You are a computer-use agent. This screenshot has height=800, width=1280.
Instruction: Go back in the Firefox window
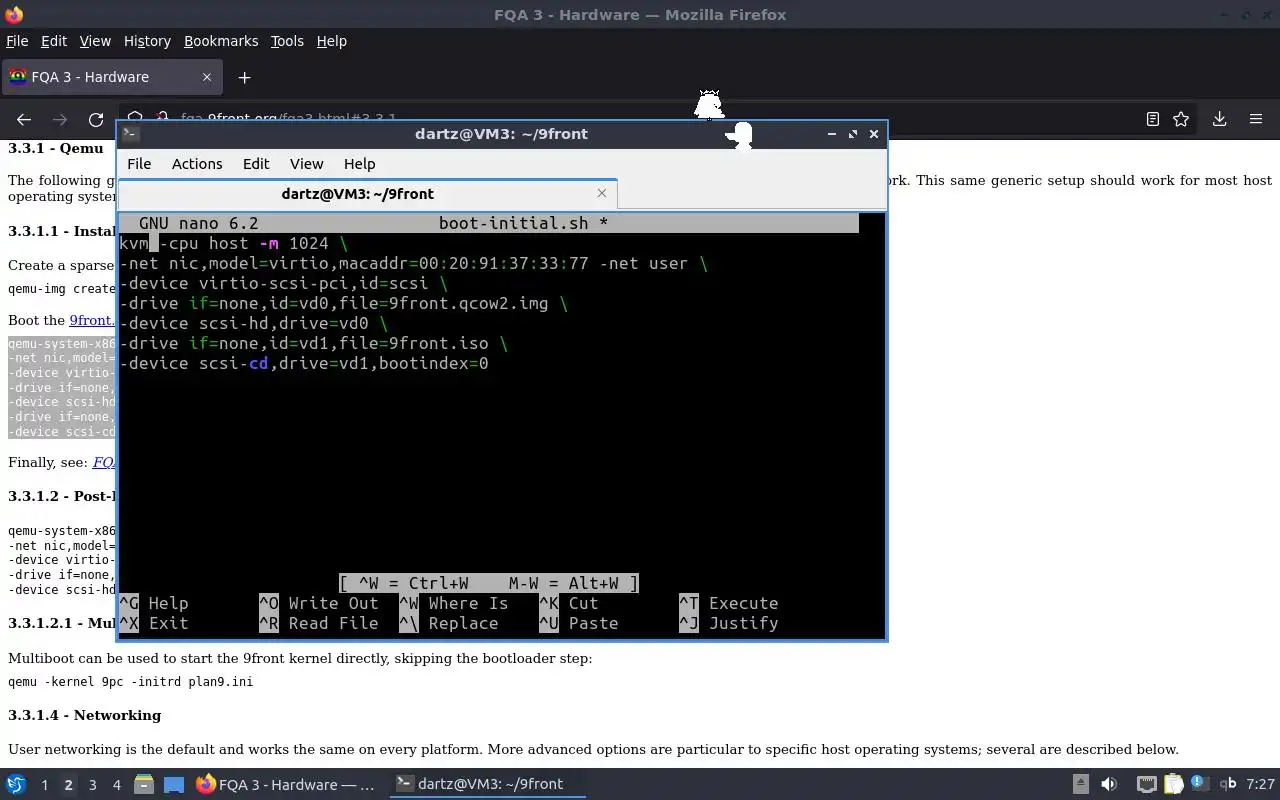tap(24, 119)
